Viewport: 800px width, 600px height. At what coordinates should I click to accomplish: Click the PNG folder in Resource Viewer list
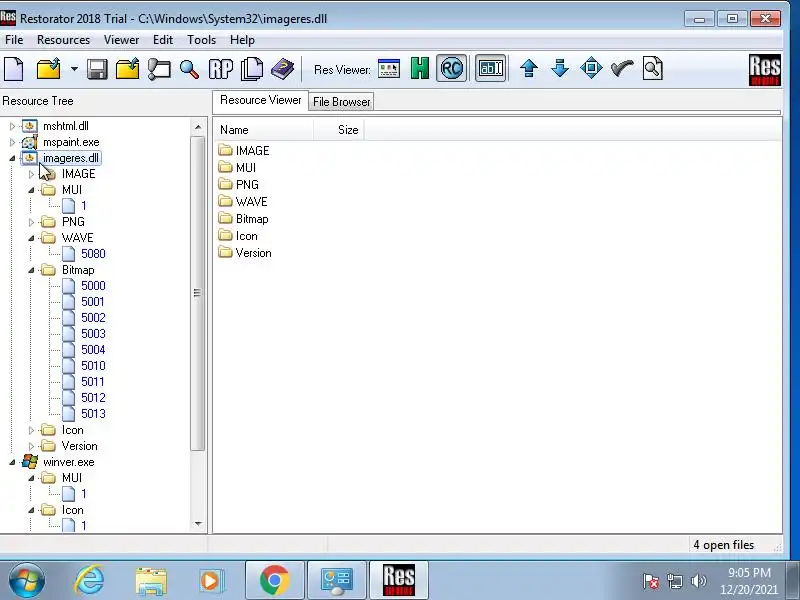pos(238,184)
